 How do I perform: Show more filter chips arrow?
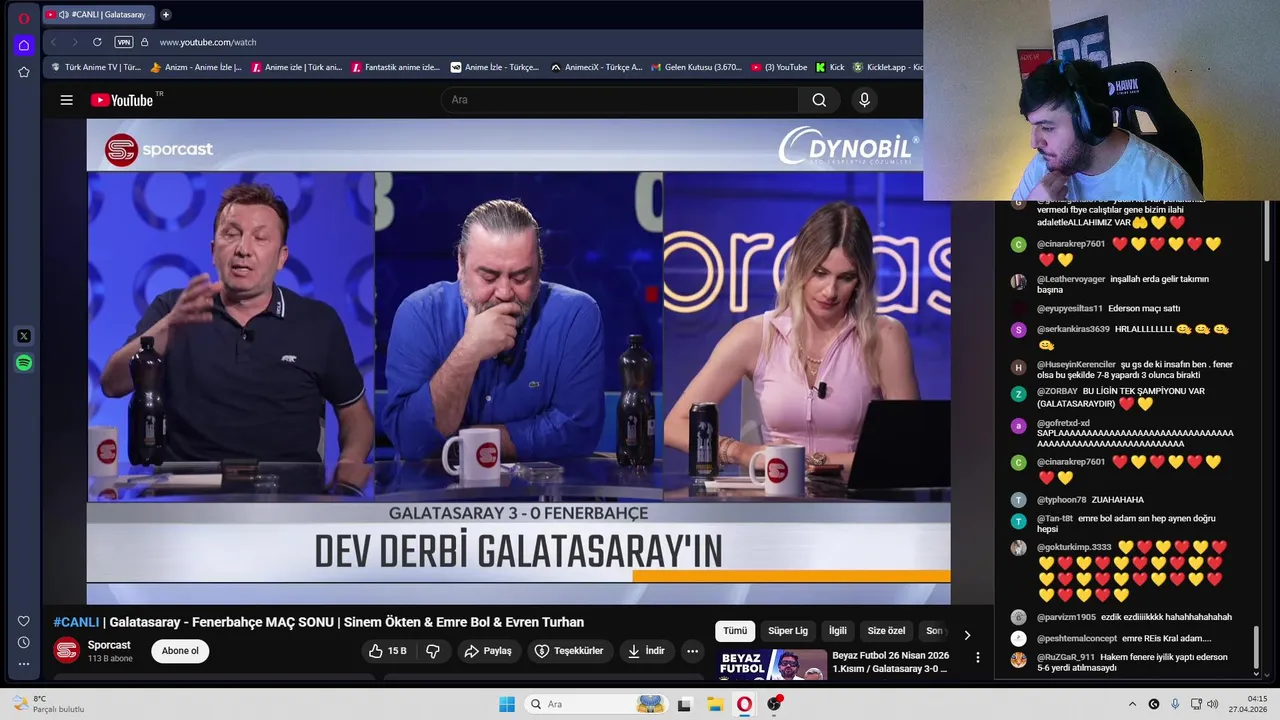[966, 634]
